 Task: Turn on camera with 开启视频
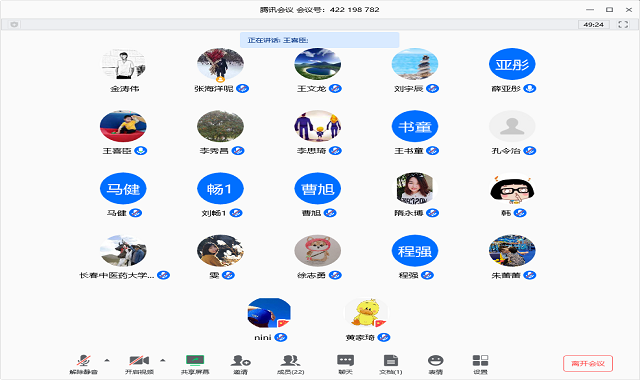(x=139, y=364)
